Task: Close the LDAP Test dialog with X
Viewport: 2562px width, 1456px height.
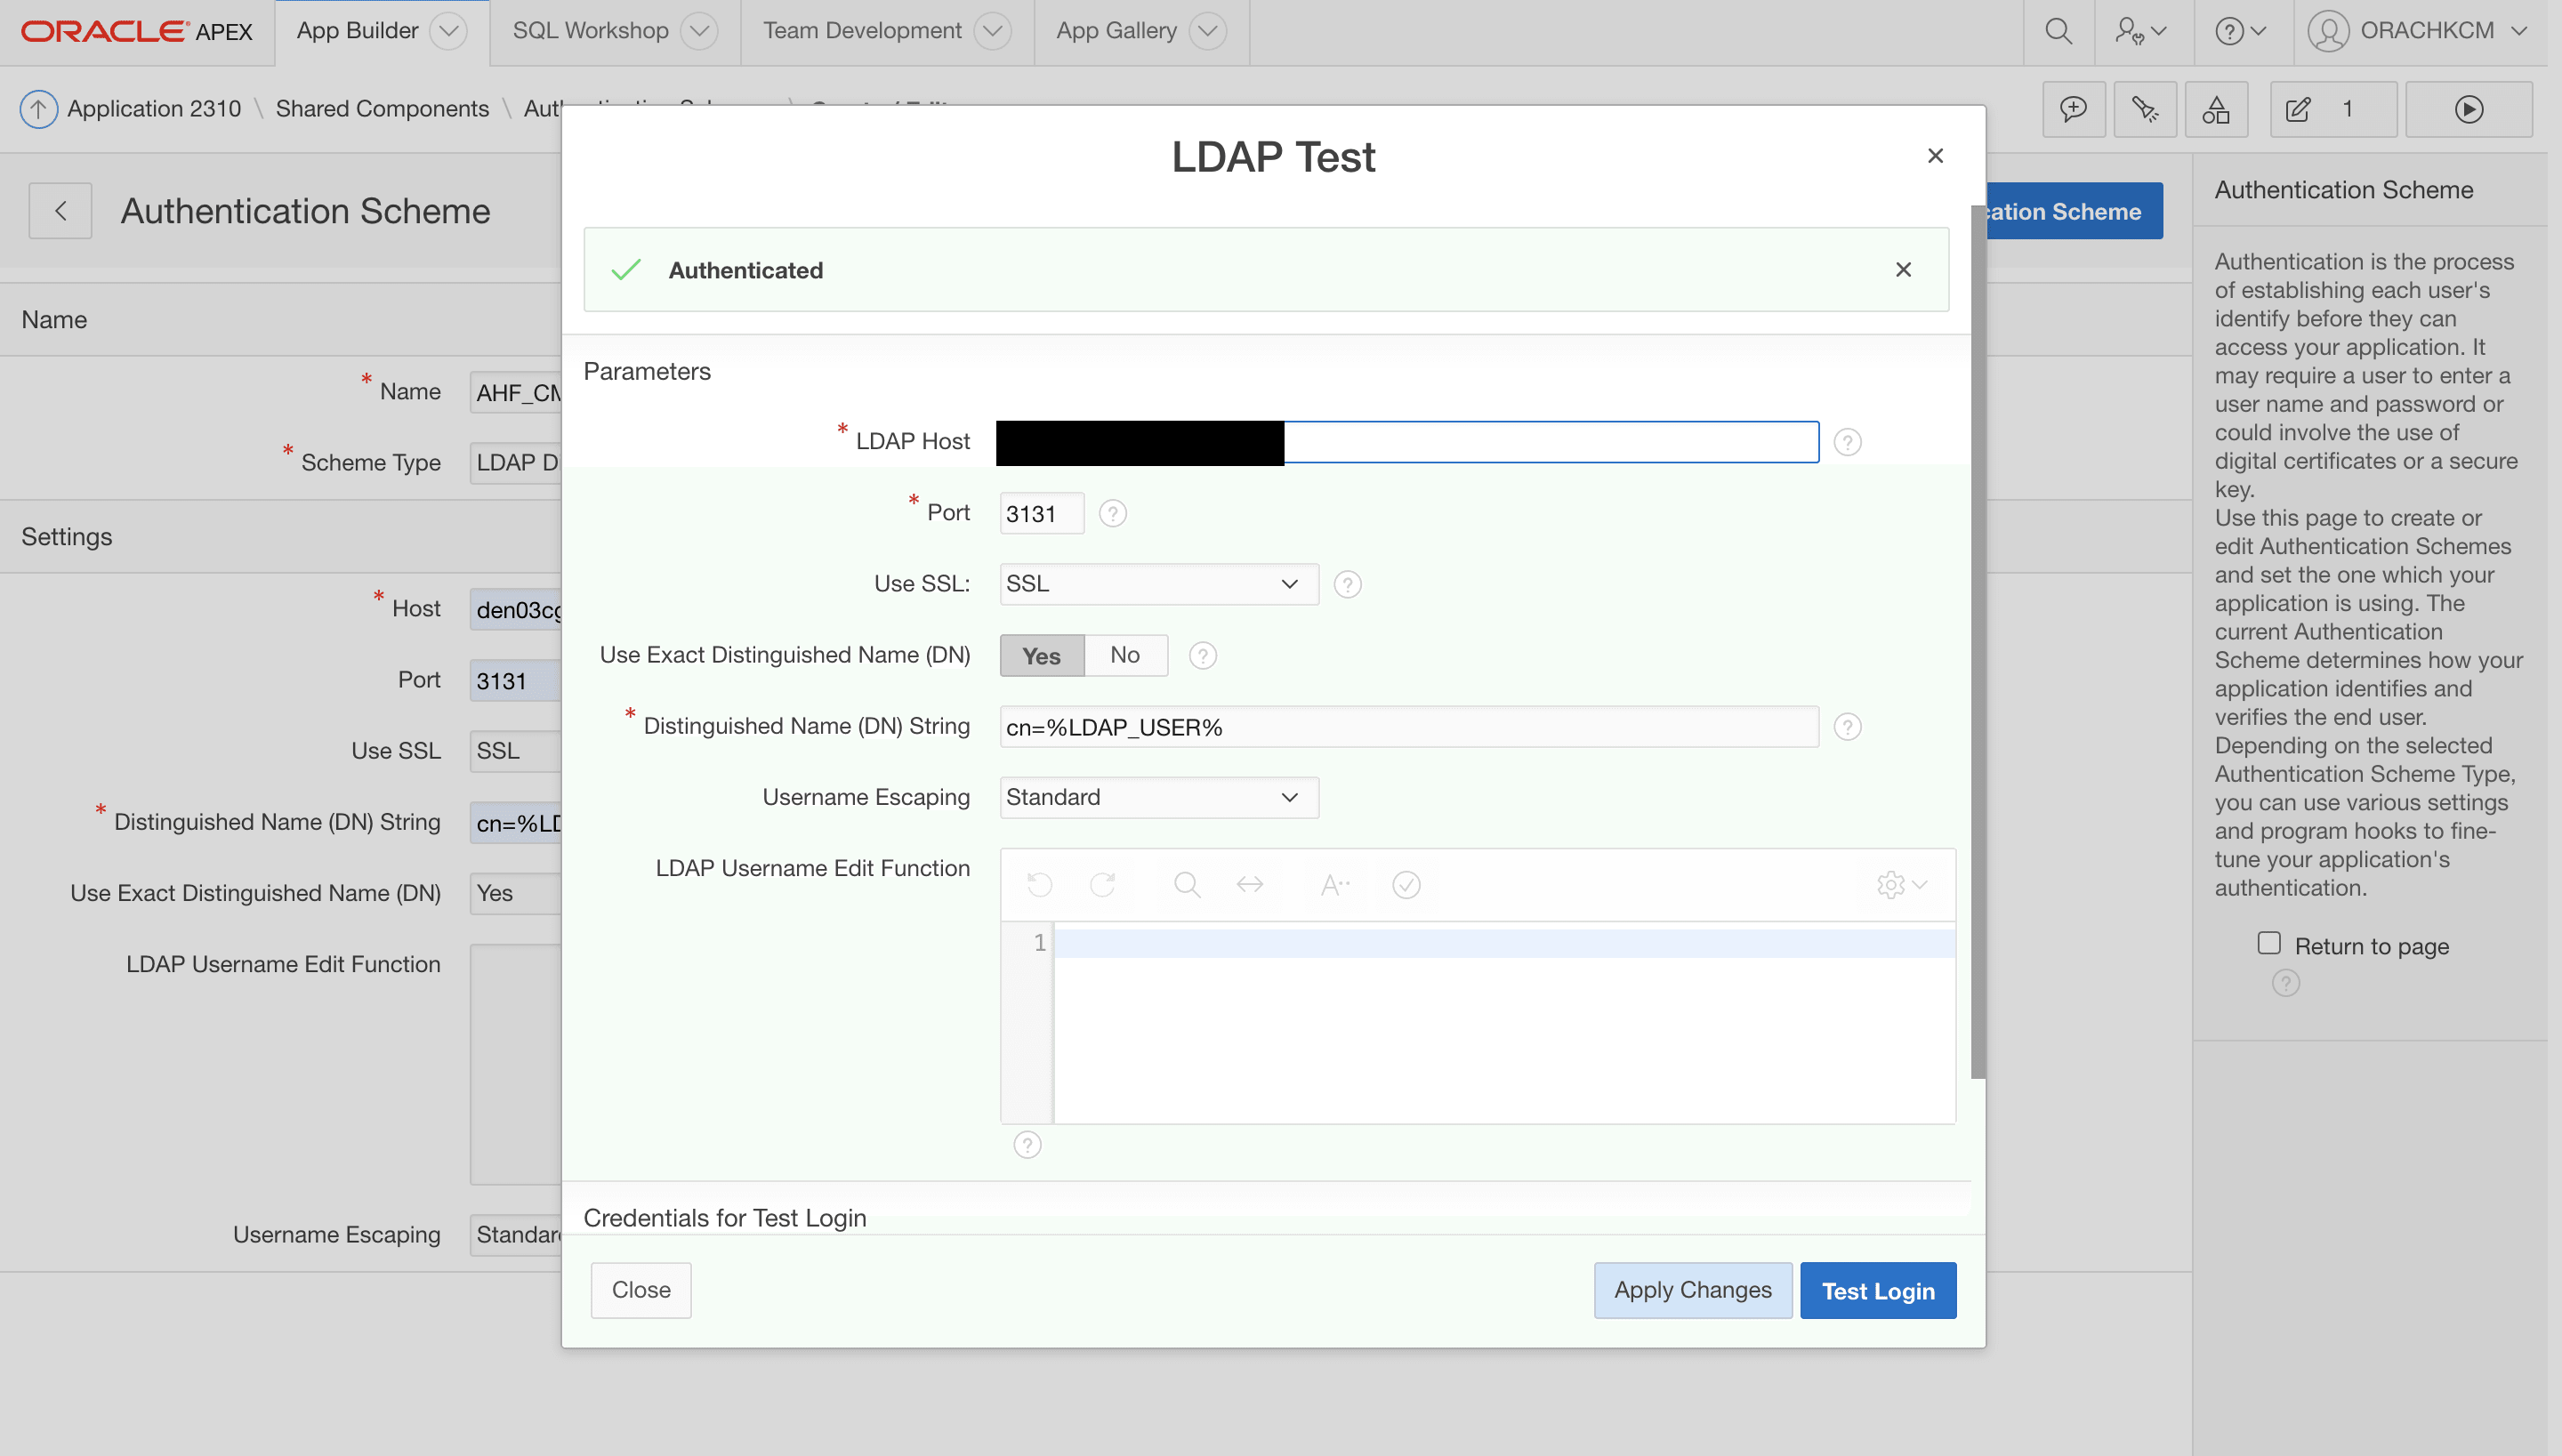Action: tap(1935, 156)
